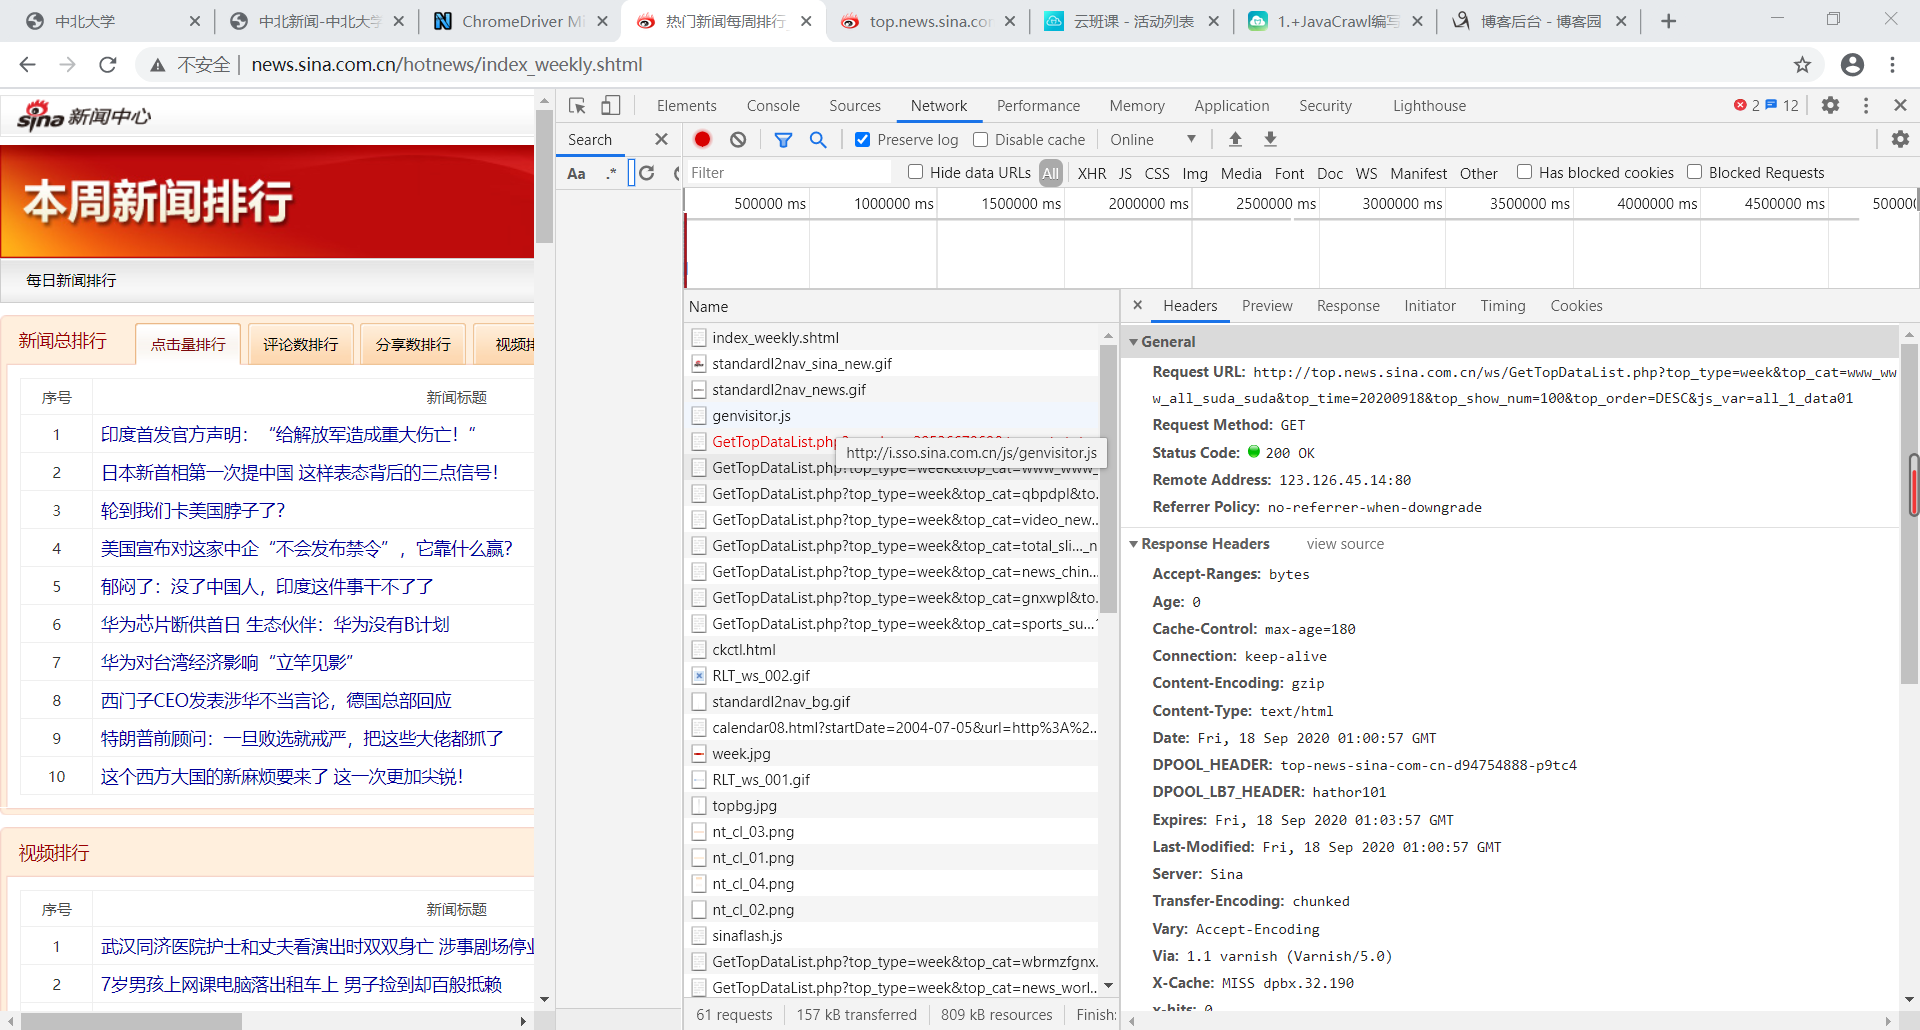
Task: Open the Preview tab of request
Action: (1267, 306)
